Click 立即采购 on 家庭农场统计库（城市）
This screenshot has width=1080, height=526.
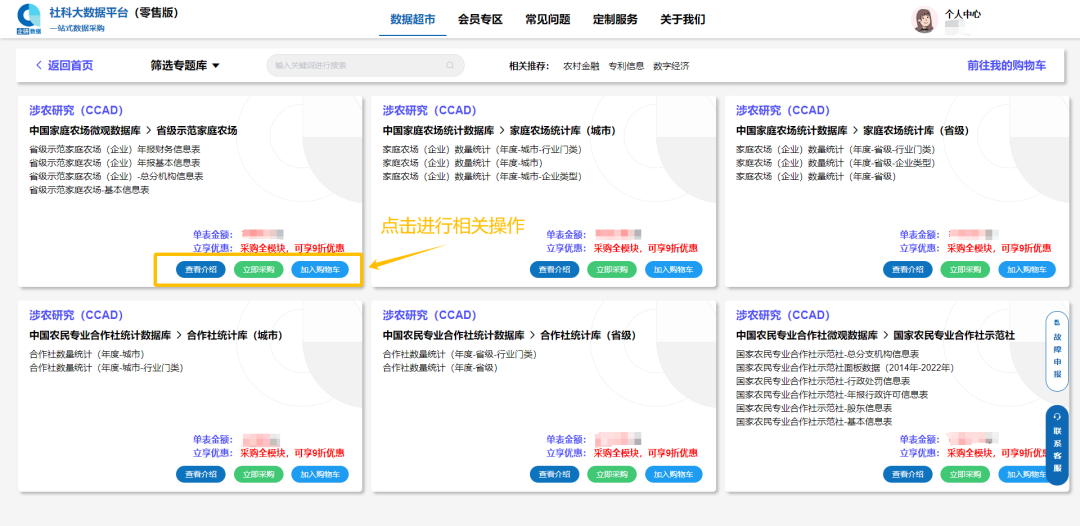coord(612,270)
